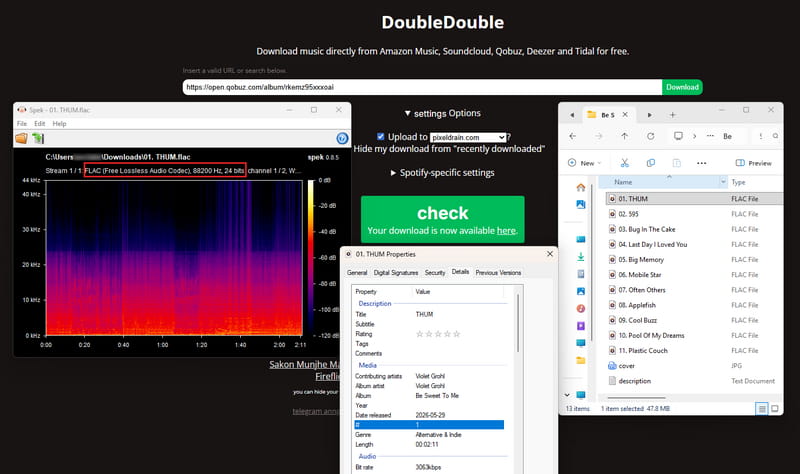Open the pixeldrain.com upload dropdown
The height and width of the screenshot is (474, 800).
pos(468,137)
